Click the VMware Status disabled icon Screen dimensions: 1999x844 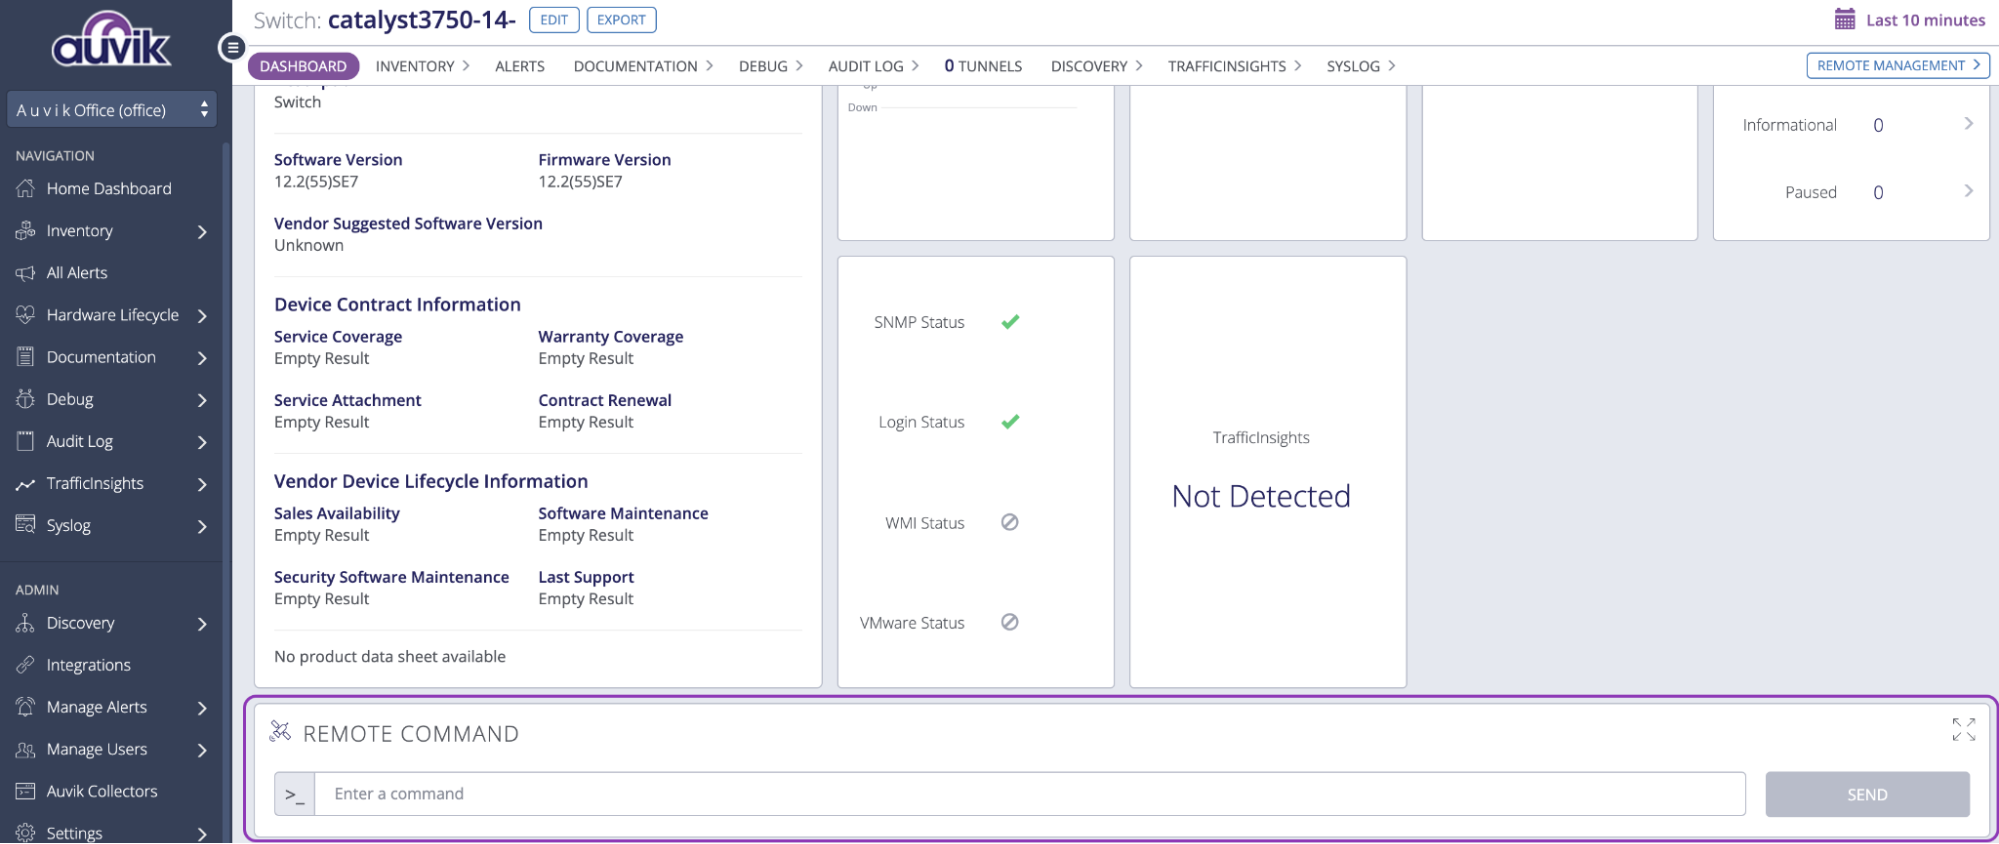1010,622
